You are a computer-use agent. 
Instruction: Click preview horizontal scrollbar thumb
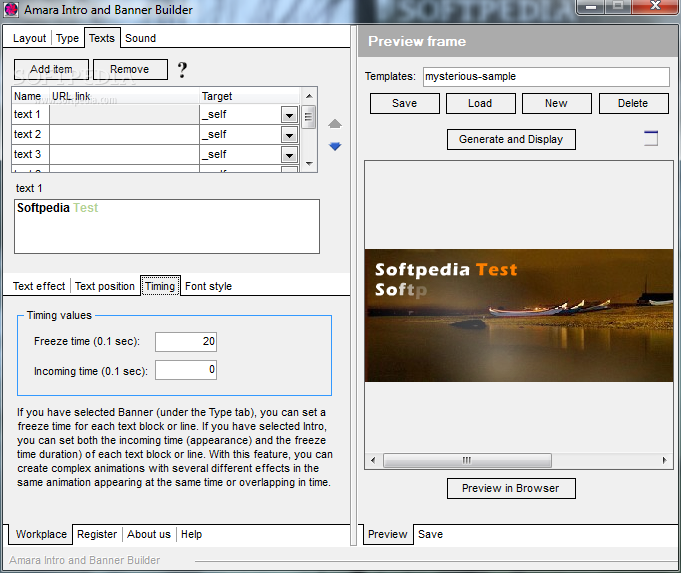pos(467,460)
